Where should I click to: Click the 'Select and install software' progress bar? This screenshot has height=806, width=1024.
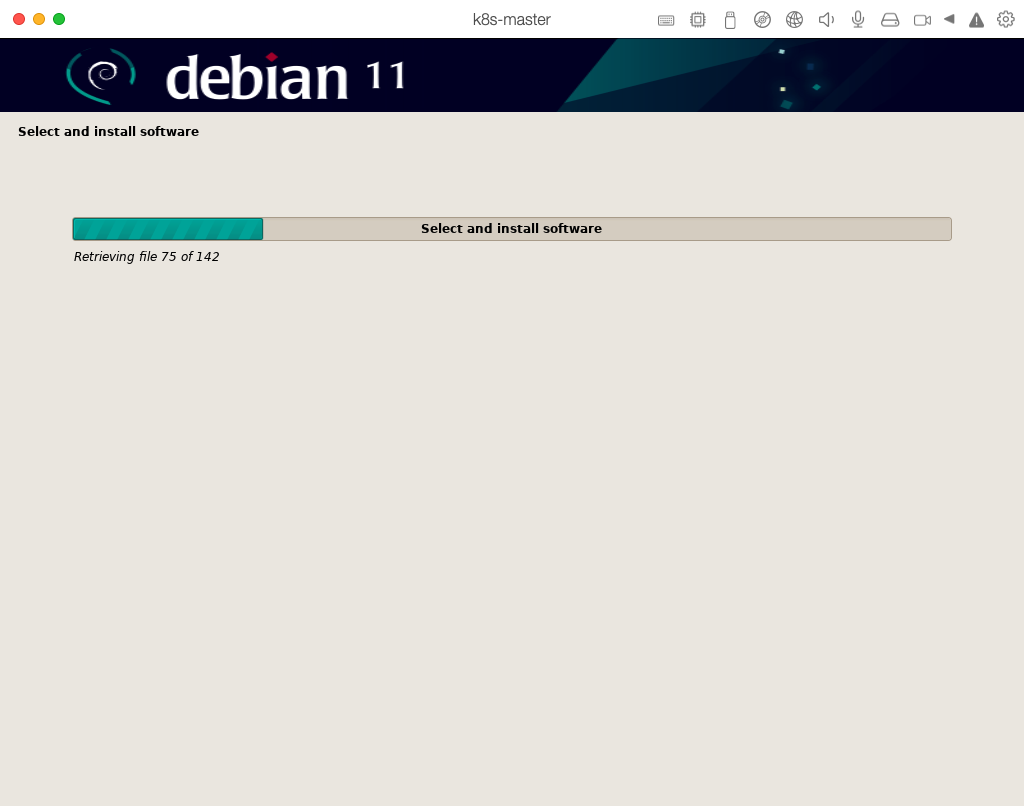(x=512, y=229)
